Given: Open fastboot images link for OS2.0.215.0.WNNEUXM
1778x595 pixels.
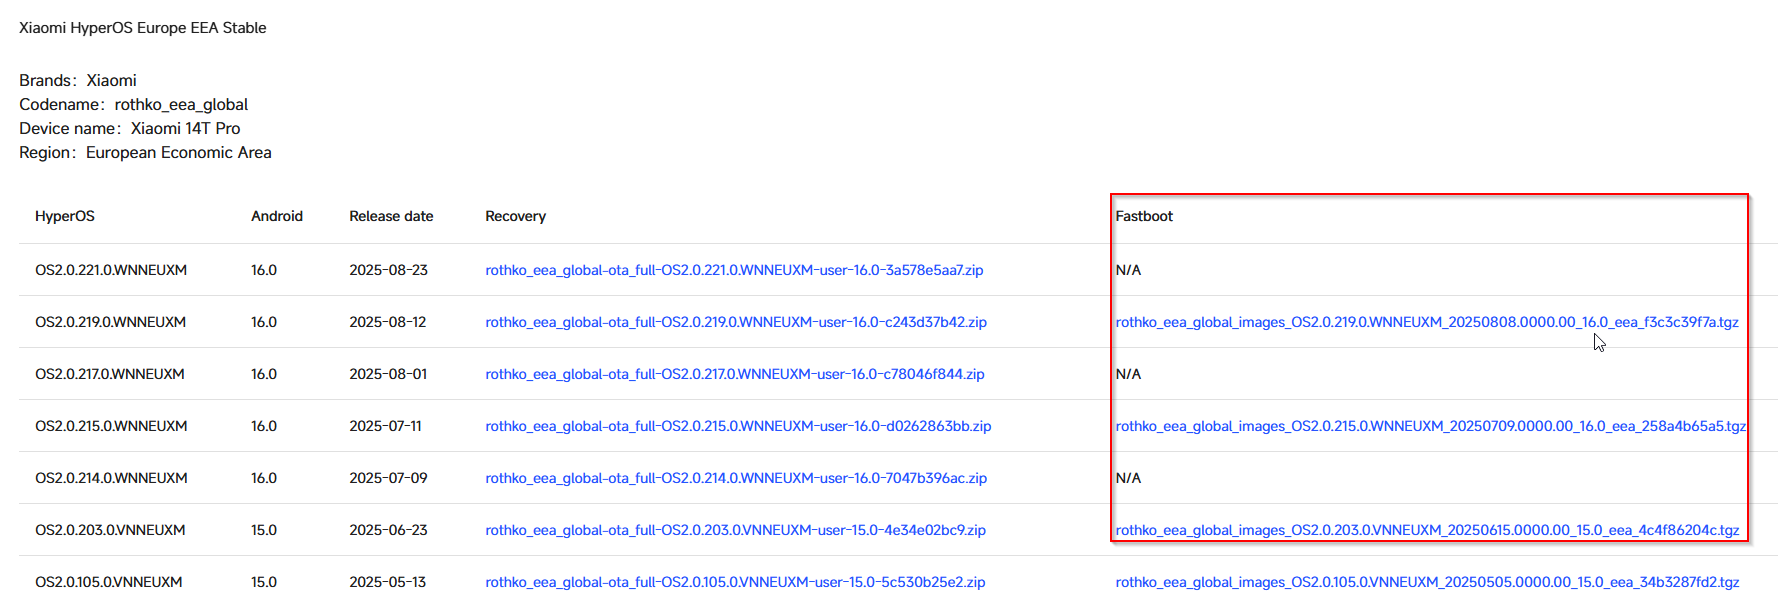Looking at the screenshot, I should point(1430,426).
